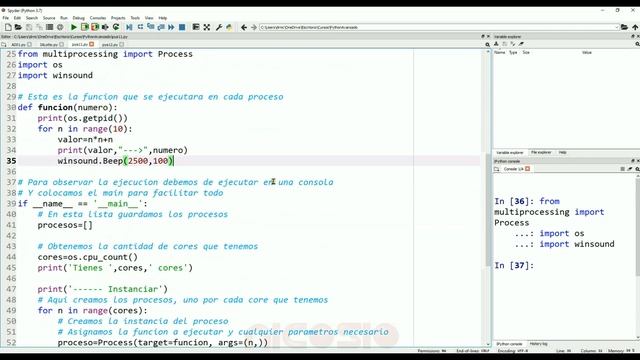Open the Tools menu

pos(135,18)
